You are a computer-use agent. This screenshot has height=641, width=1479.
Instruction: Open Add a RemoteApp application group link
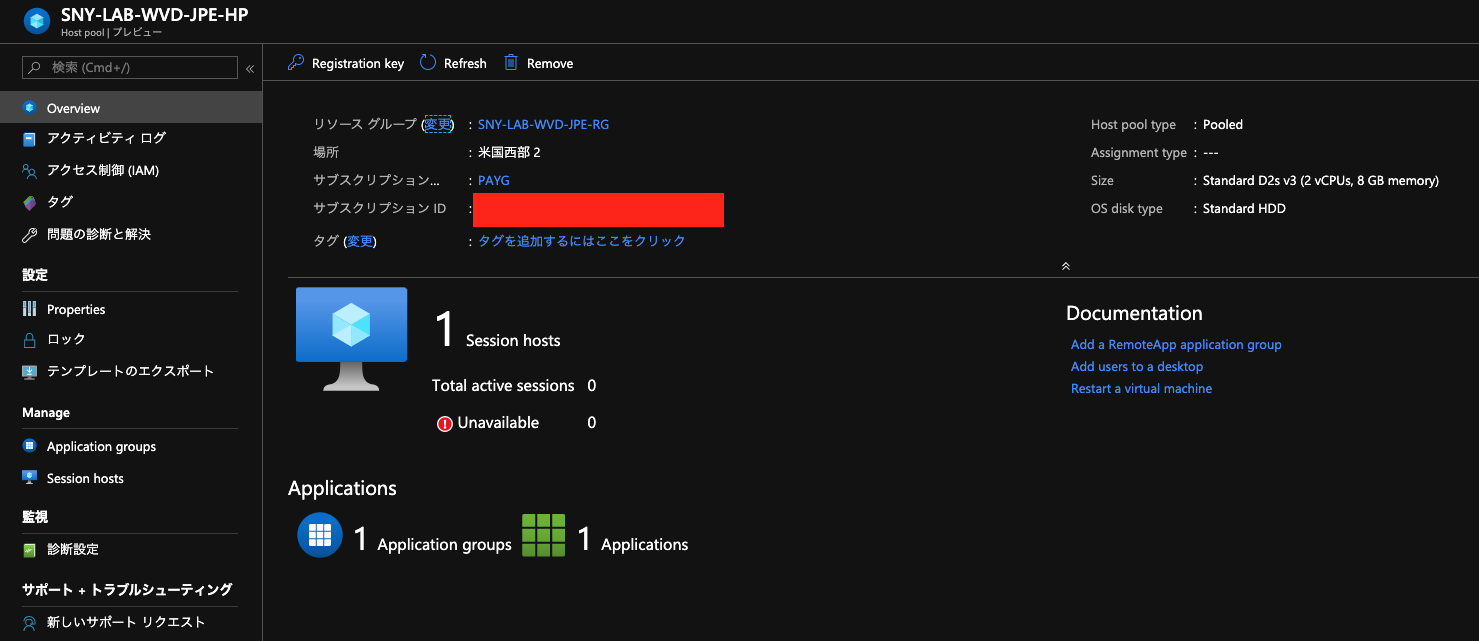pyautogui.click(x=1176, y=344)
